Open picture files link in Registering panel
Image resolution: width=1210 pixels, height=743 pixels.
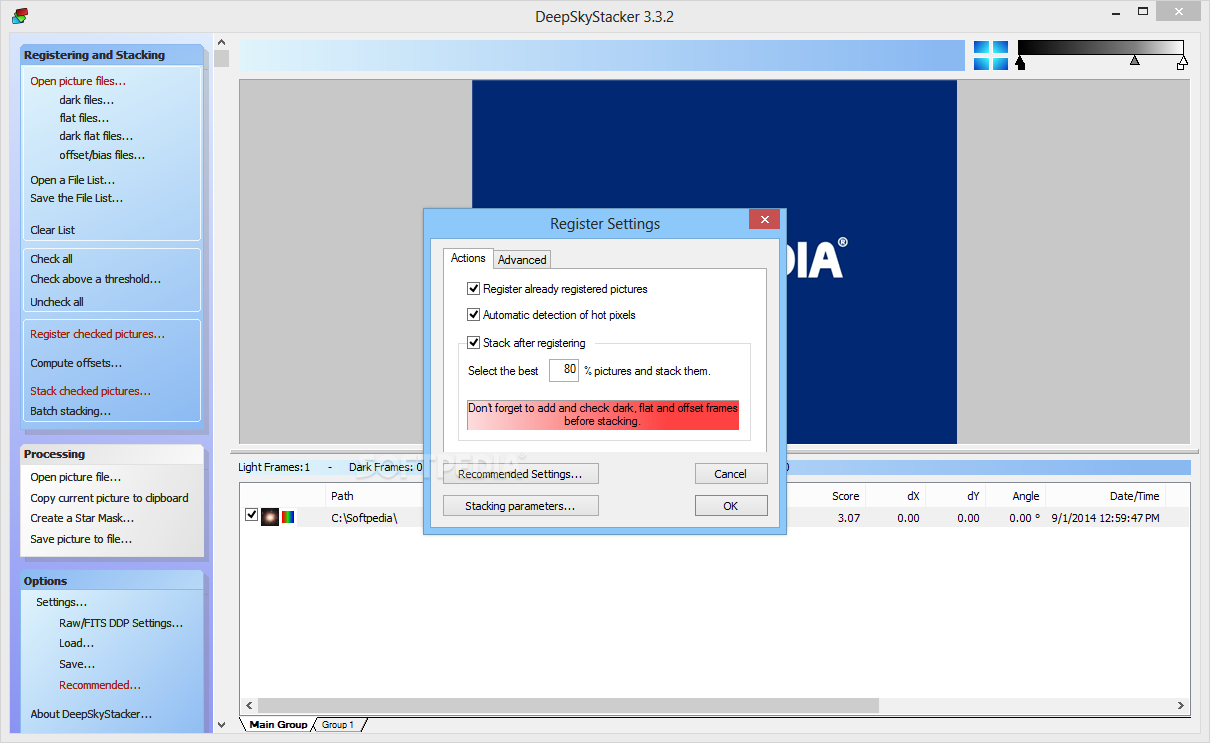point(78,81)
